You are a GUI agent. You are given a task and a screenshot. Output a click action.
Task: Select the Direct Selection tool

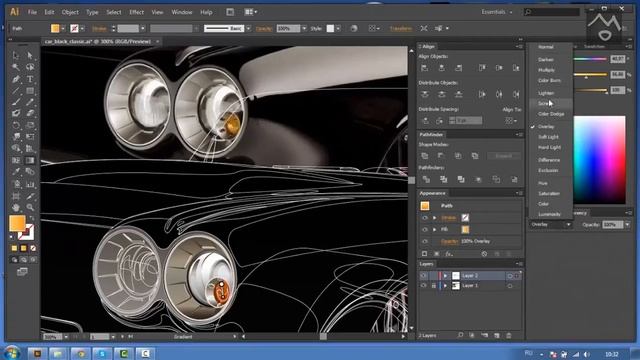[x=30, y=56]
